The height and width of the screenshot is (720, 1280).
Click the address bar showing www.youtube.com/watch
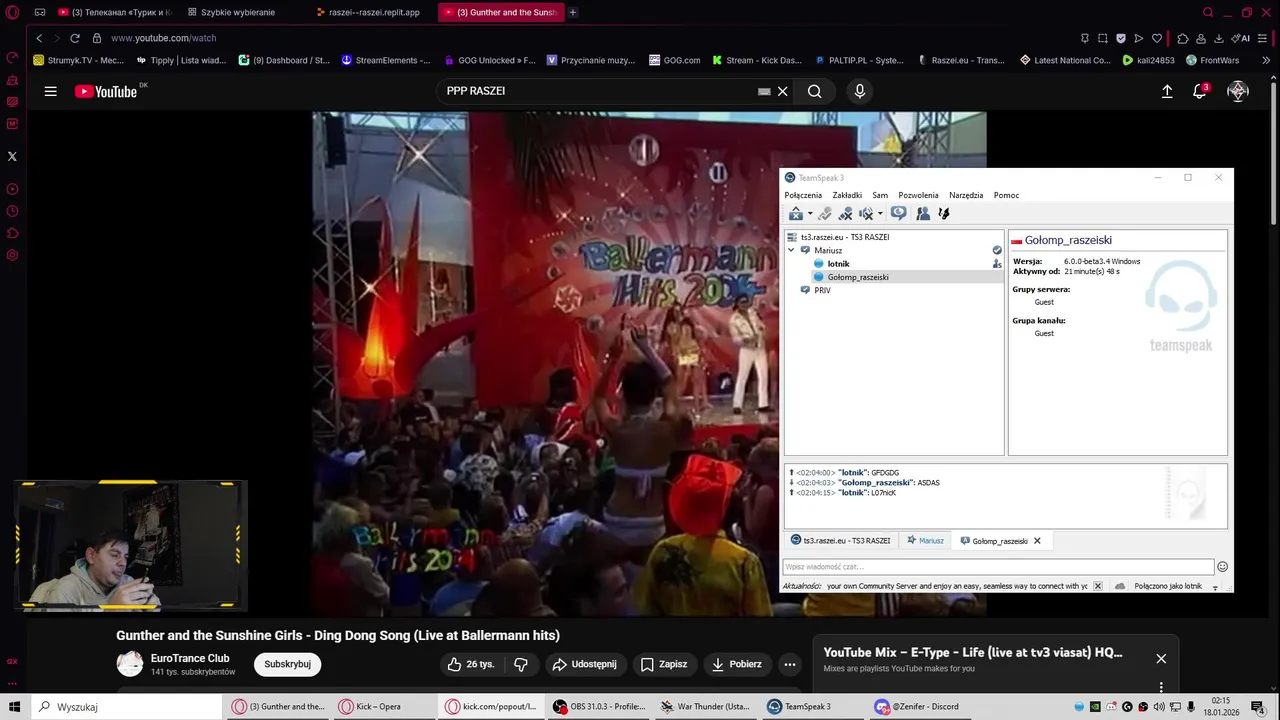click(163, 38)
